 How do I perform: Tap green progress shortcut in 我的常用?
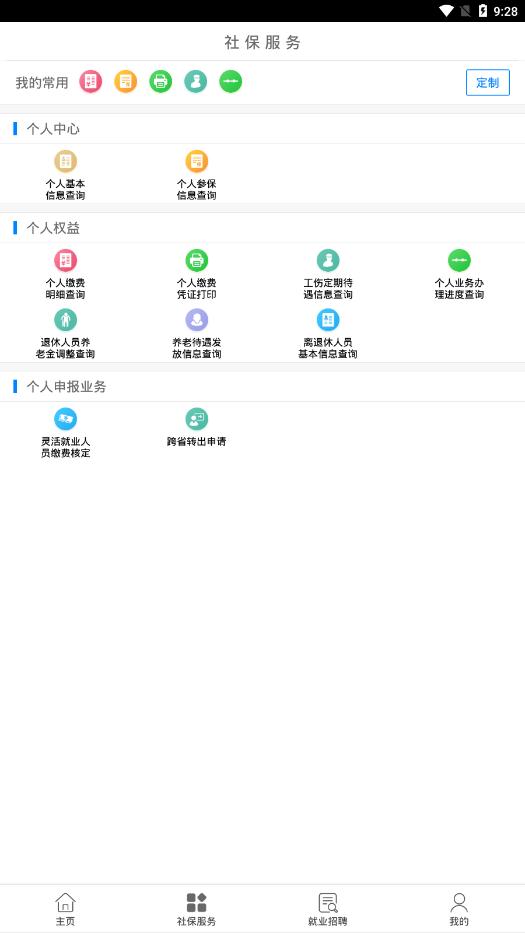click(231, 82)
